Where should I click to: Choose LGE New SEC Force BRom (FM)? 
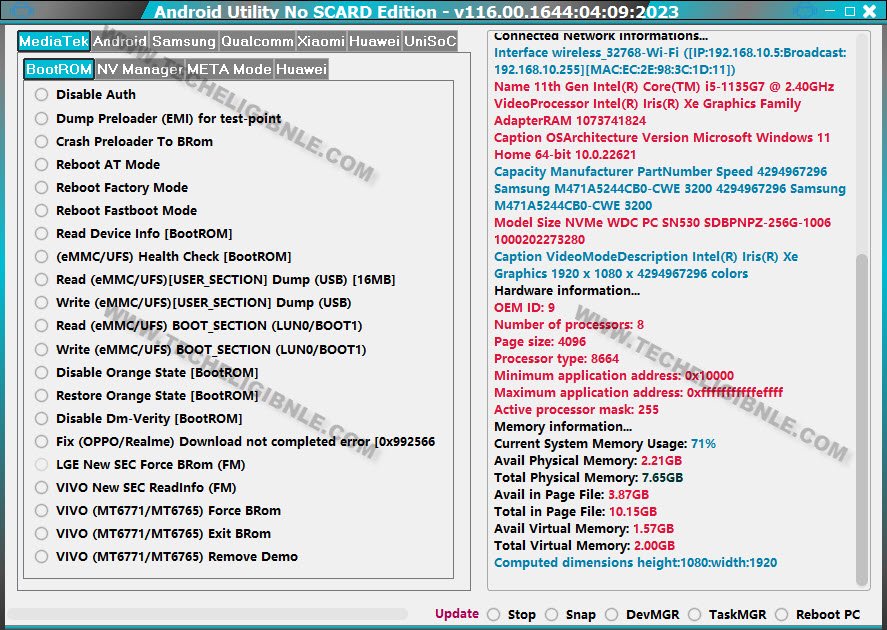tap(41, 465)
